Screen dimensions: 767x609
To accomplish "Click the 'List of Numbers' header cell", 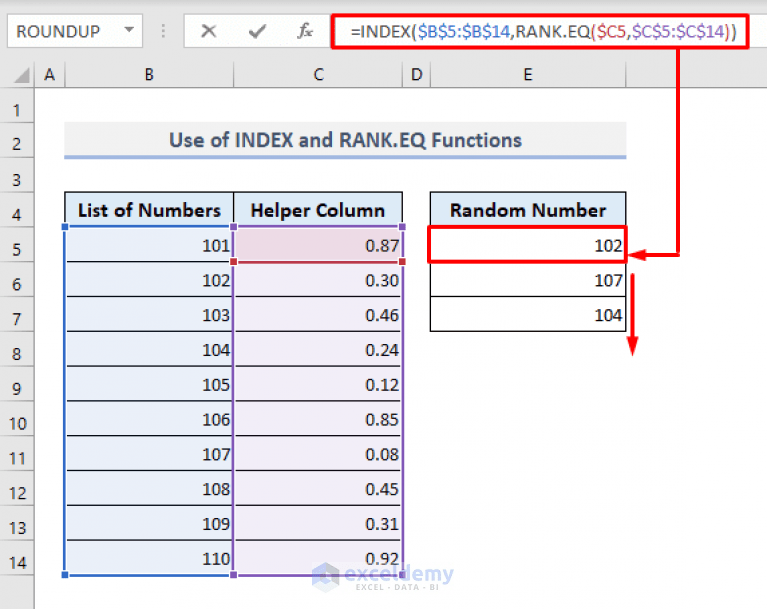I will (x=149, y=210).
